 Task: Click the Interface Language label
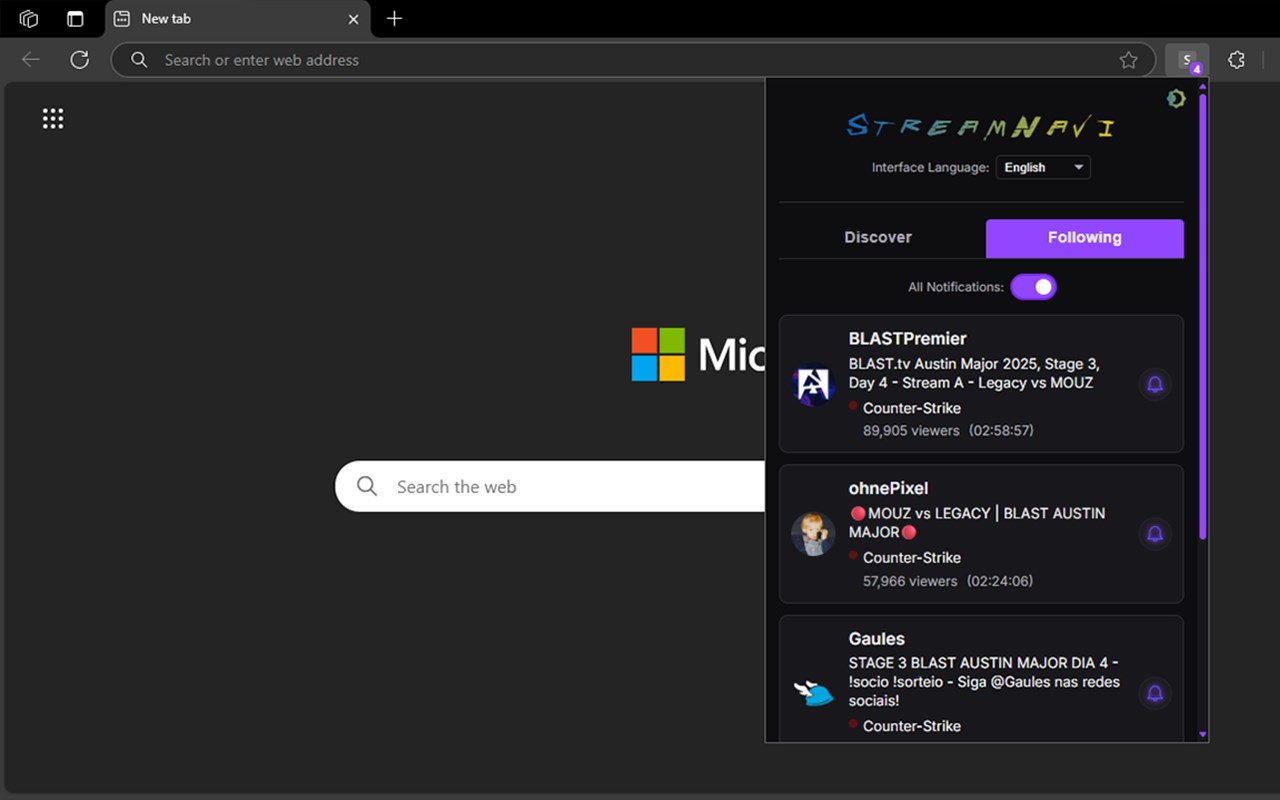[930, 167]
